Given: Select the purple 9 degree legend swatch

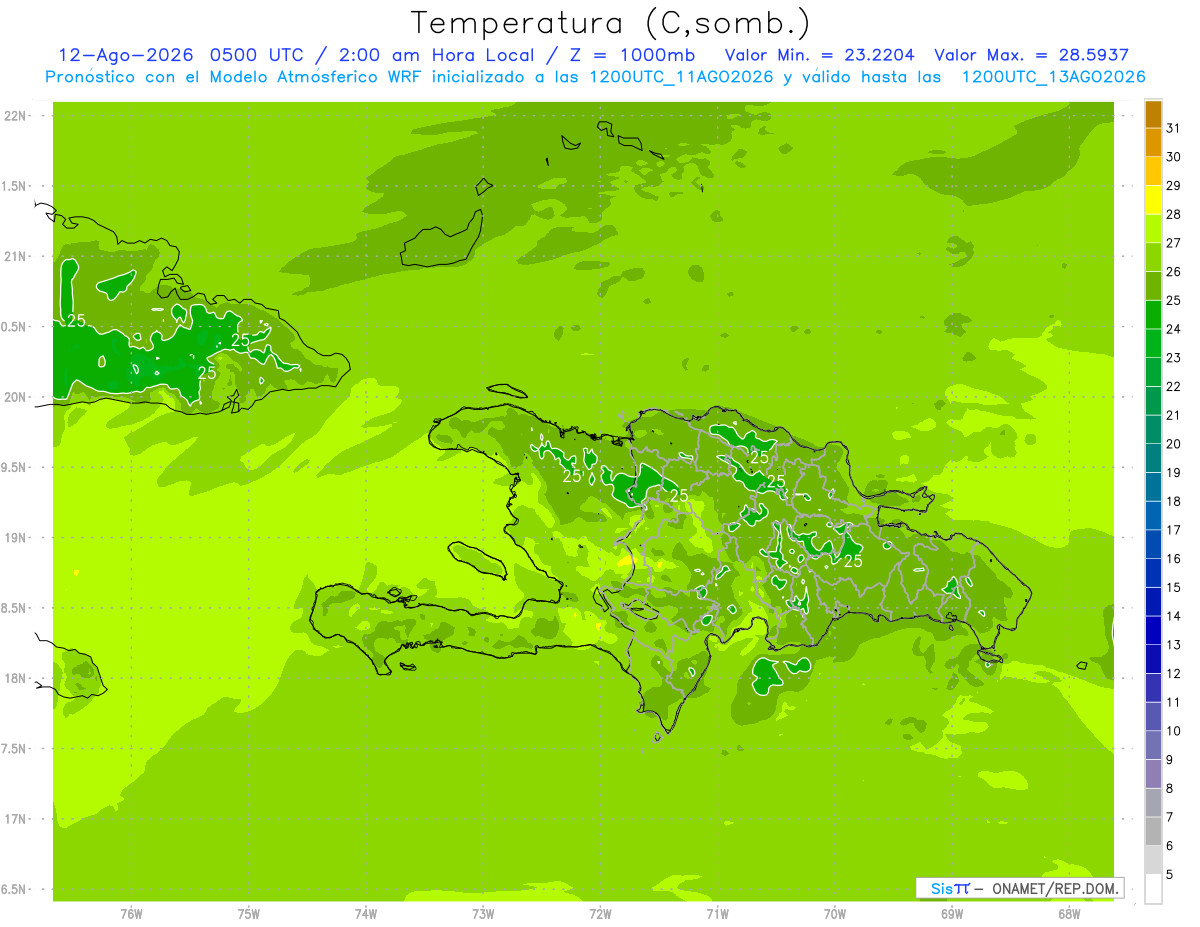Looking at the screenshot, I should point(1153,746).
